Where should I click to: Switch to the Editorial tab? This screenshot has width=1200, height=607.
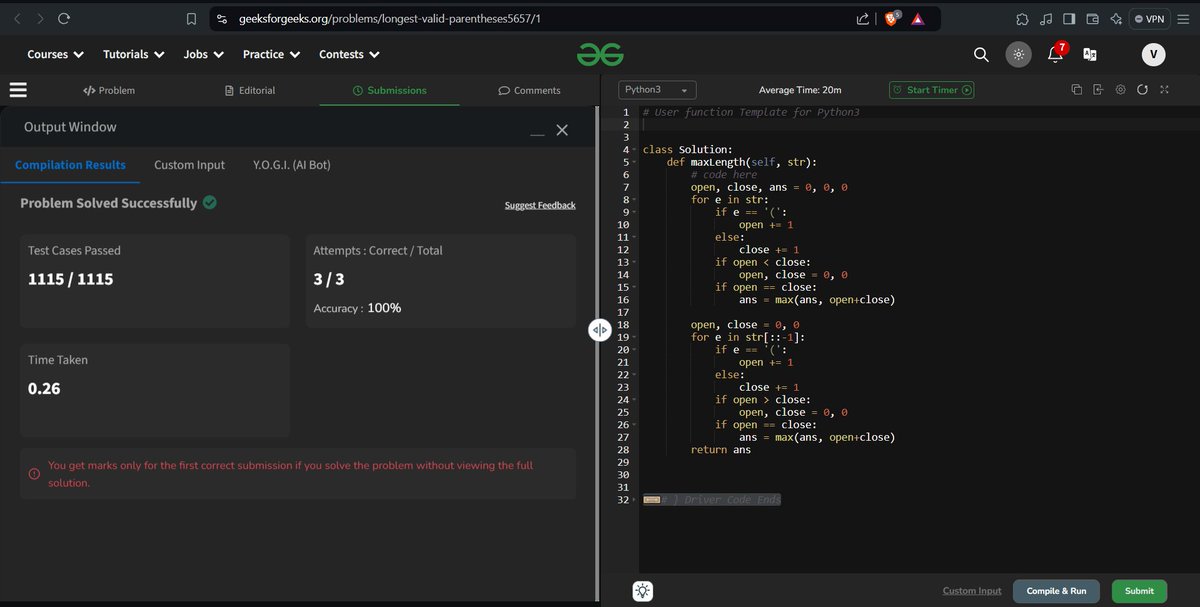pyautogui.click(x=250, y=90)
